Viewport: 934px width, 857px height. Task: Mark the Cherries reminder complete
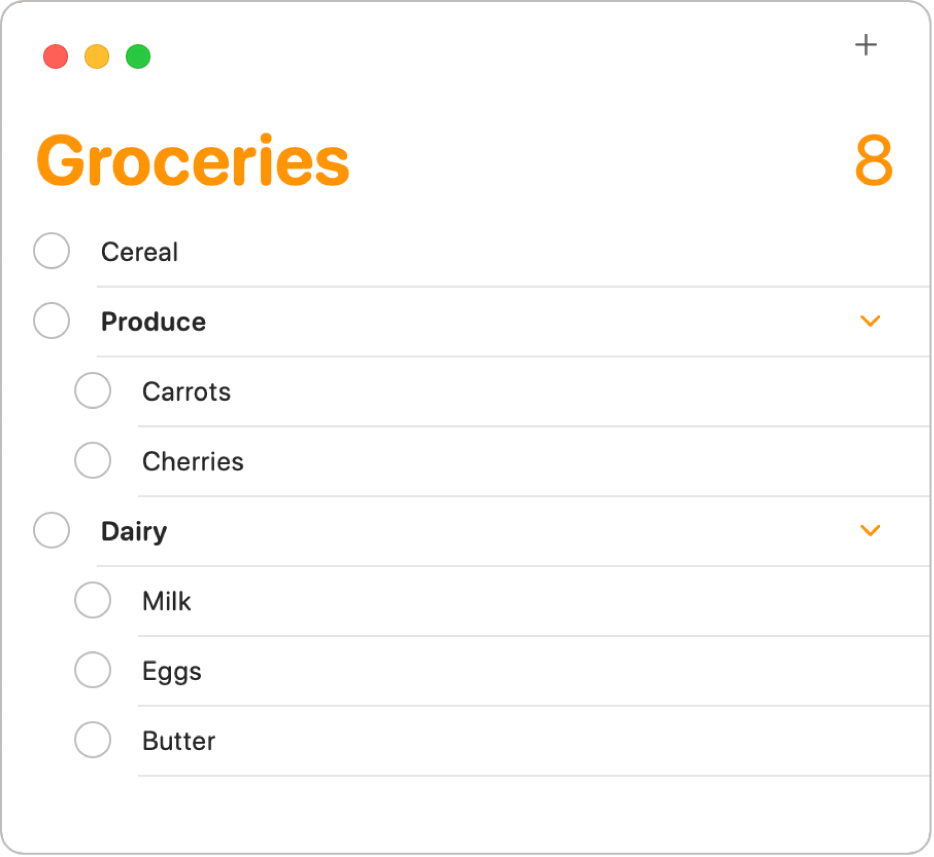(x=93, y=461)
